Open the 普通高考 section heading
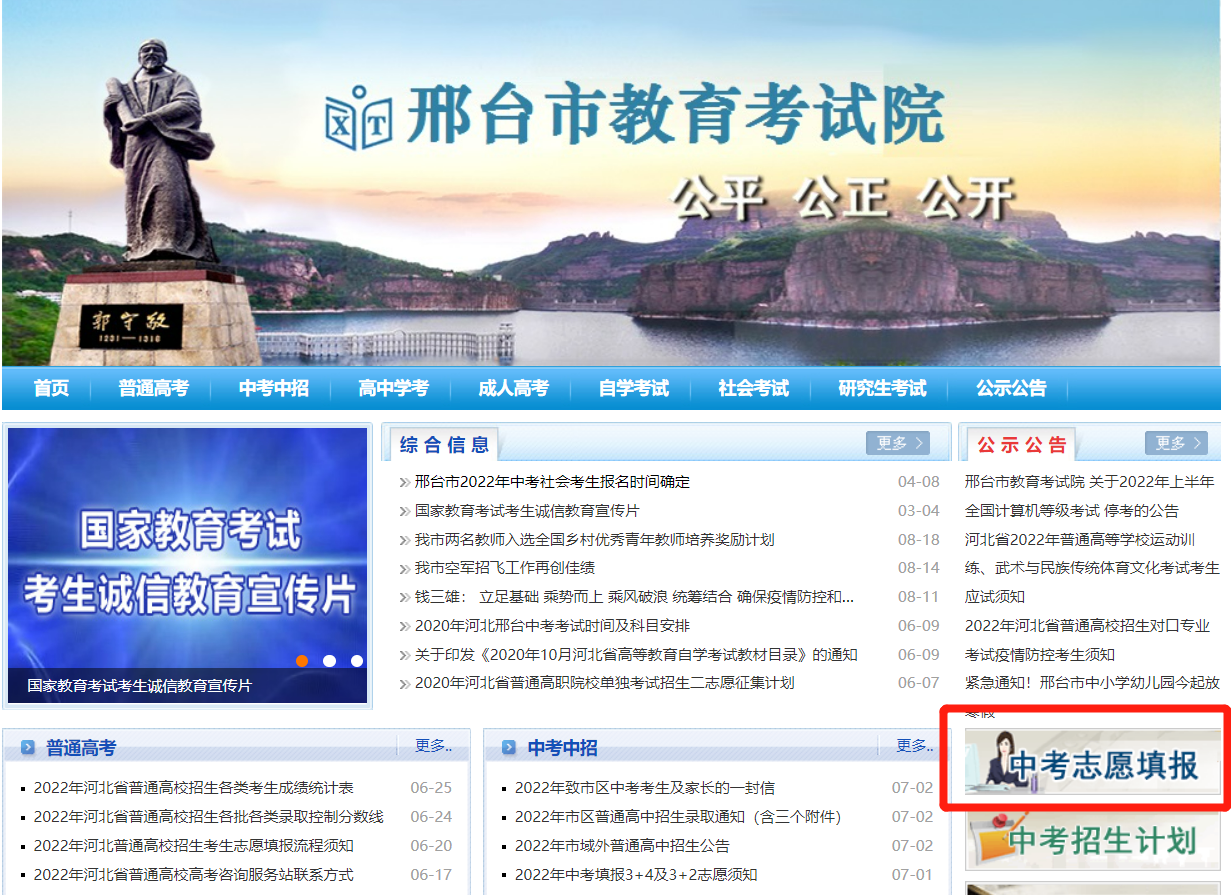 [81, 748]
